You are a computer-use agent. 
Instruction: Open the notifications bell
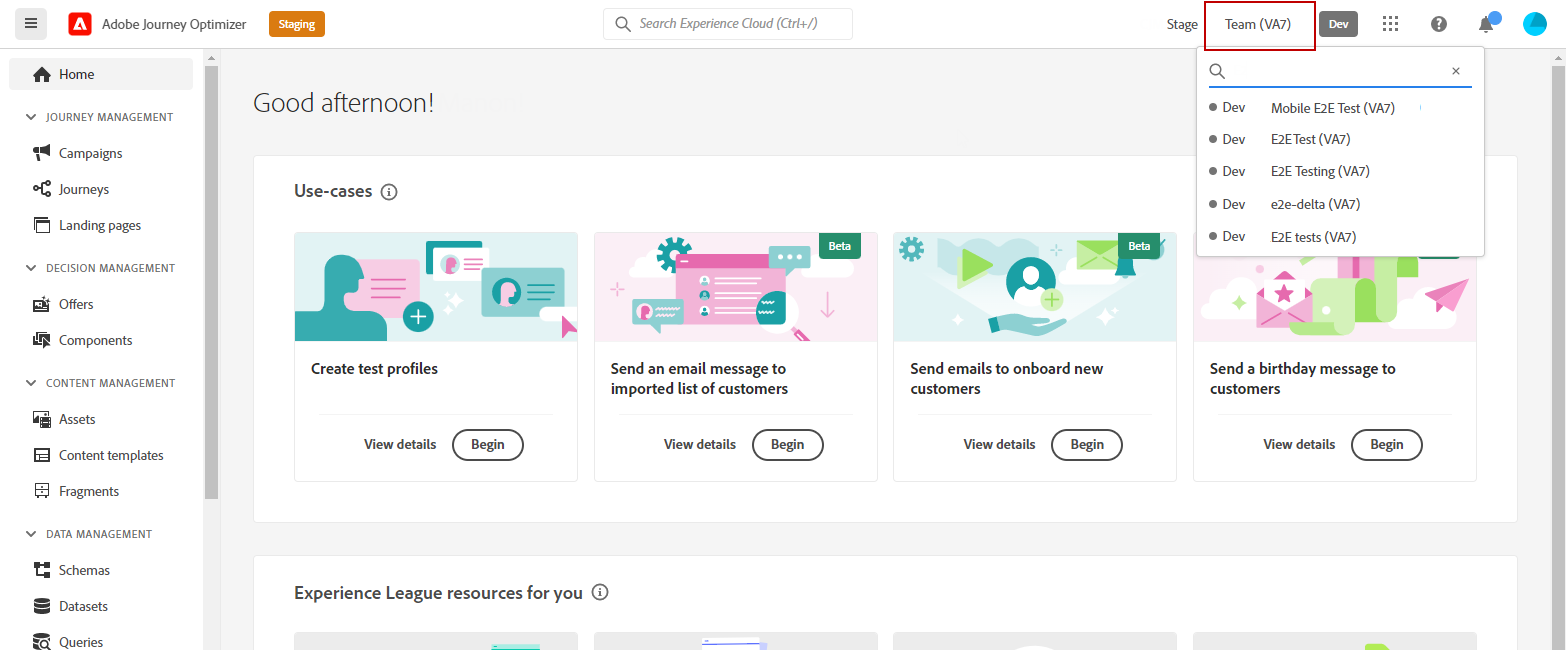(1487, 24)
